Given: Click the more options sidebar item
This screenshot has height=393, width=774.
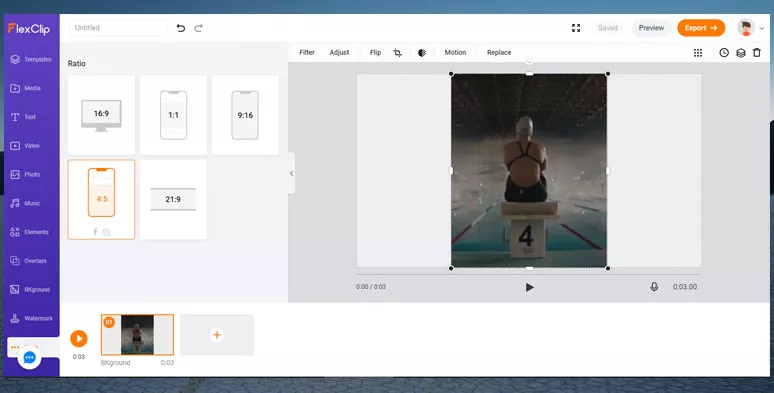Looking at the screenshot, I should click(33, 347).
